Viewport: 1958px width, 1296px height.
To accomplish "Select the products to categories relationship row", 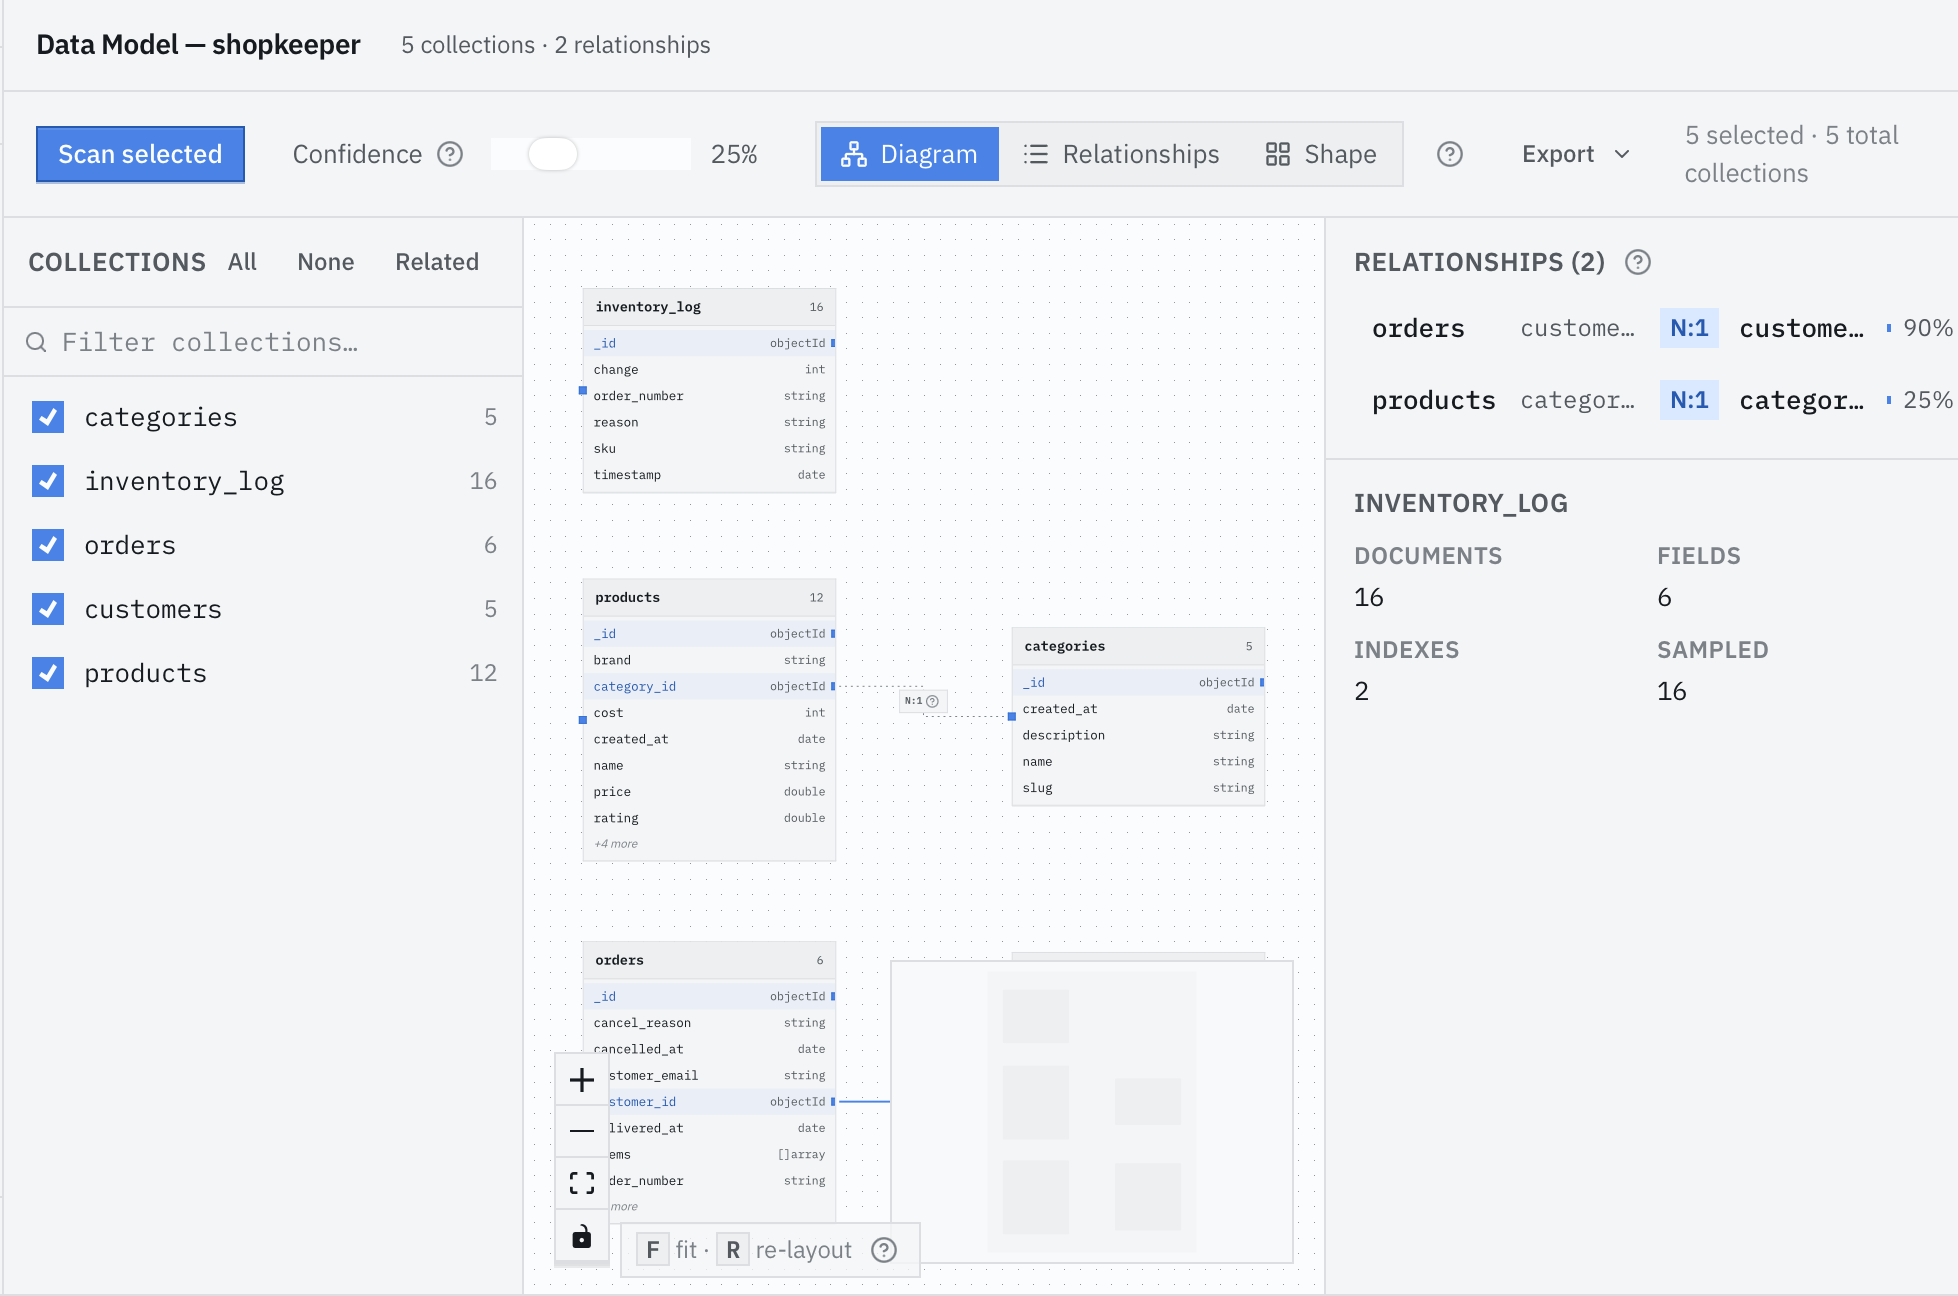I will pyautogui.click(x=1656, y=400).
